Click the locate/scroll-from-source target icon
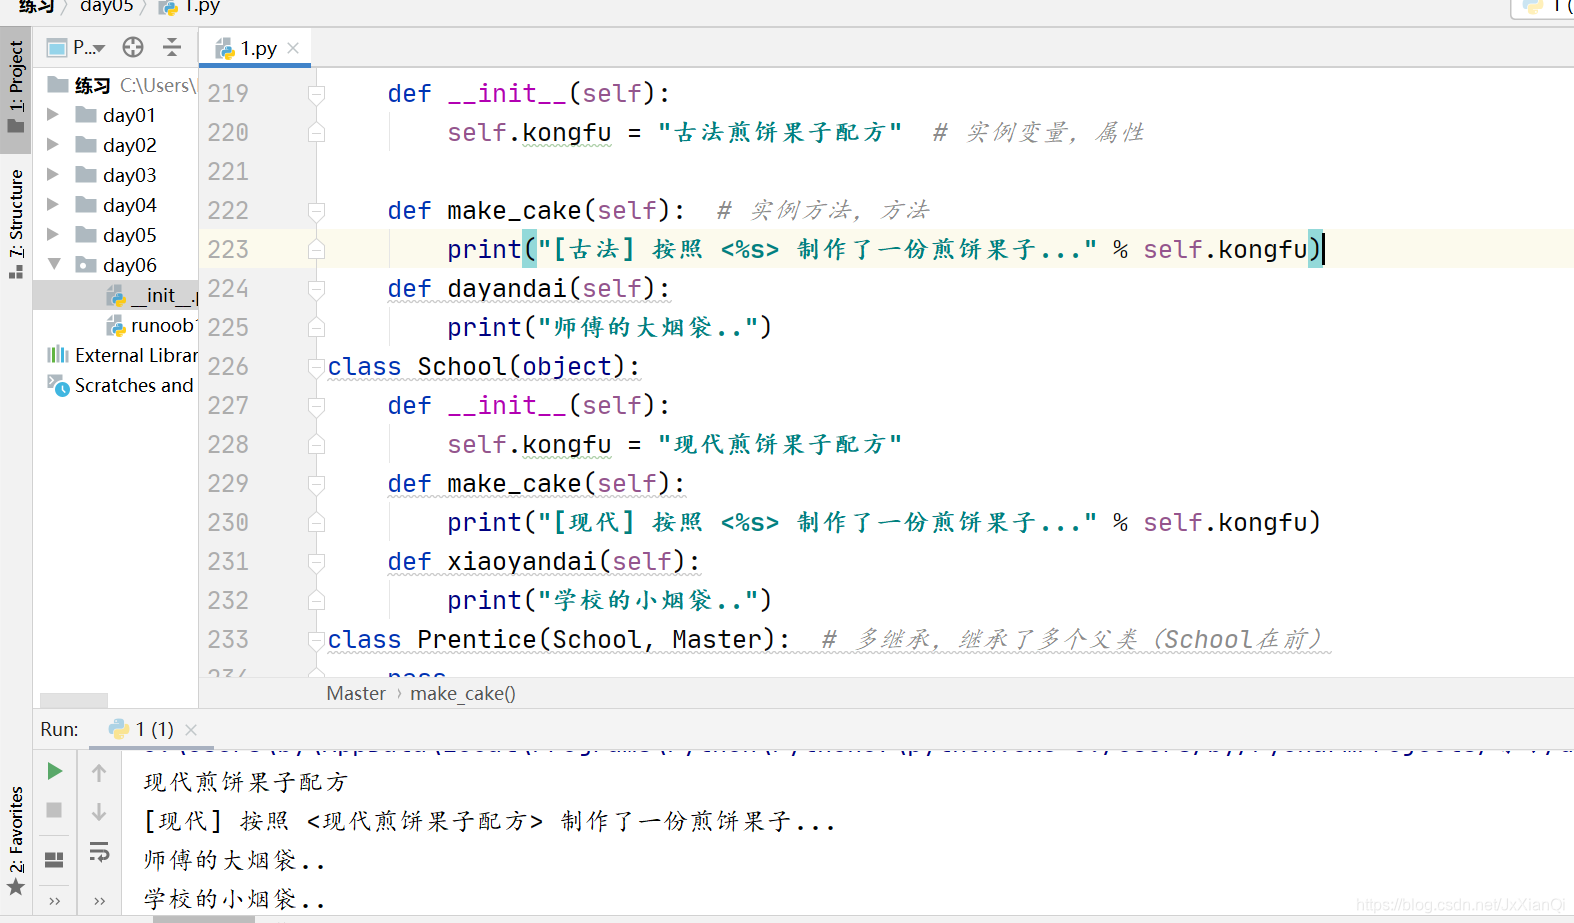 (133, 47)
